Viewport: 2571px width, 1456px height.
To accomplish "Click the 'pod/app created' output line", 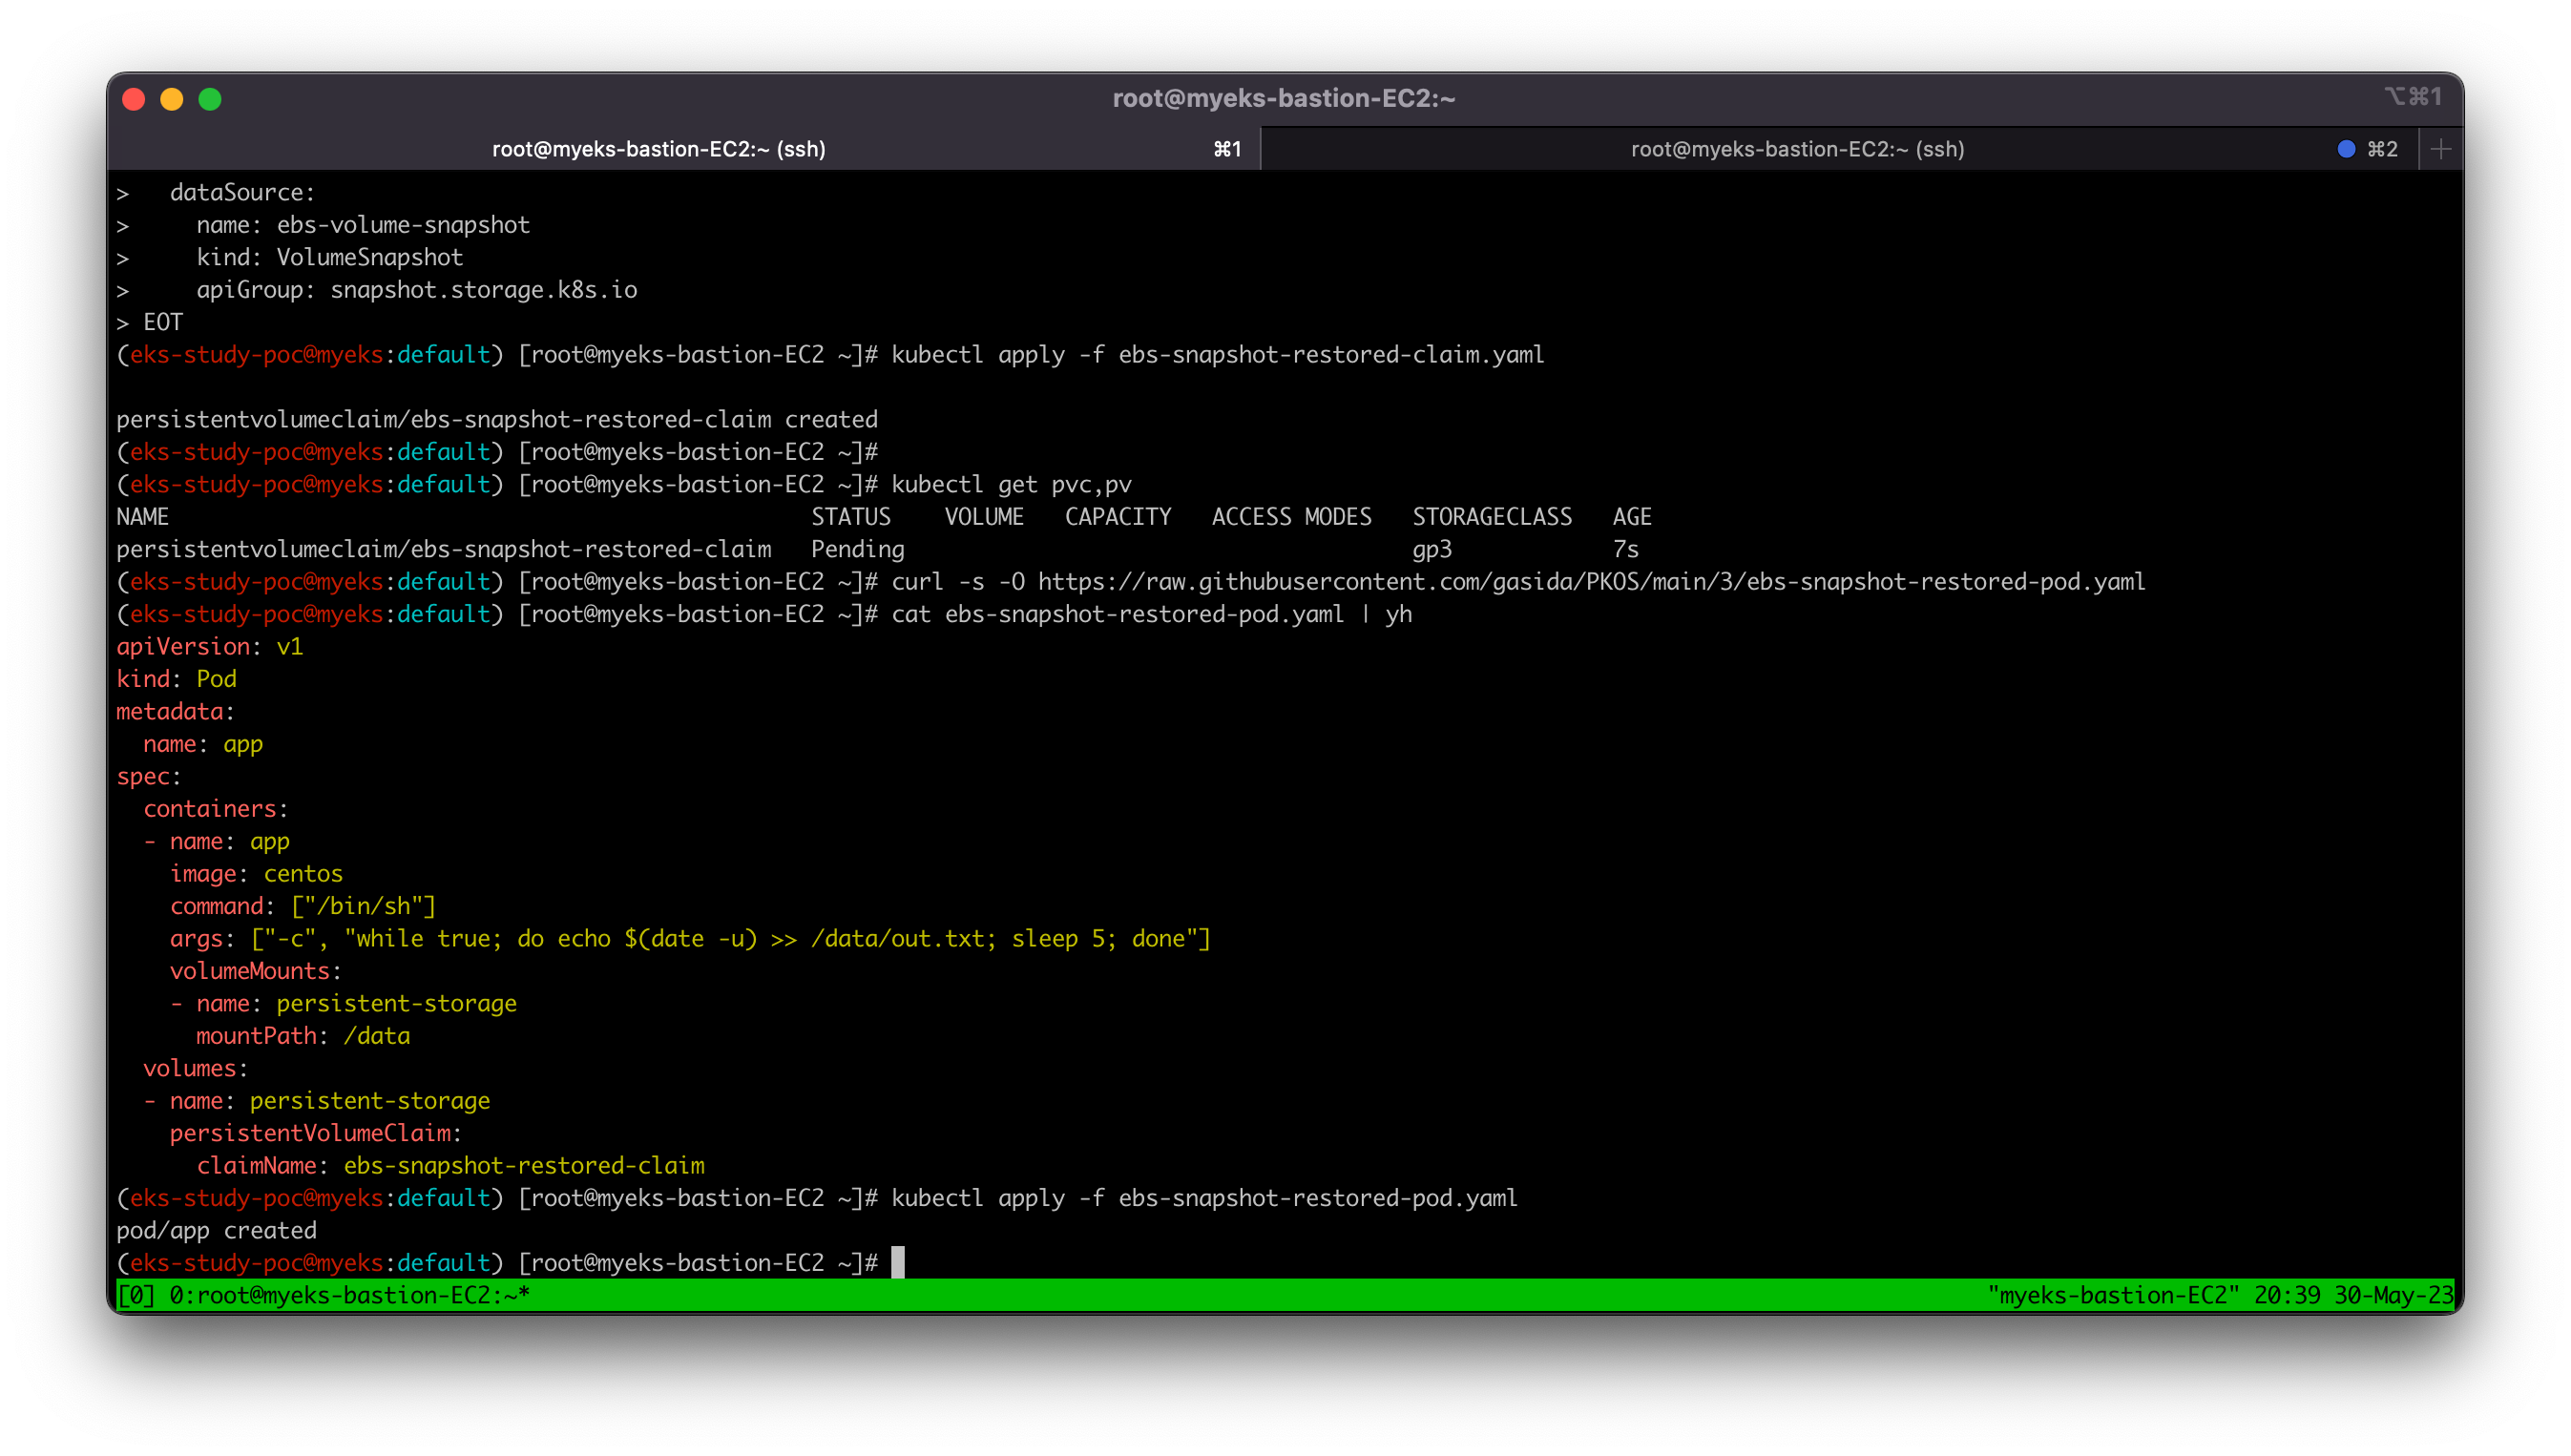I will [216, 1230].
